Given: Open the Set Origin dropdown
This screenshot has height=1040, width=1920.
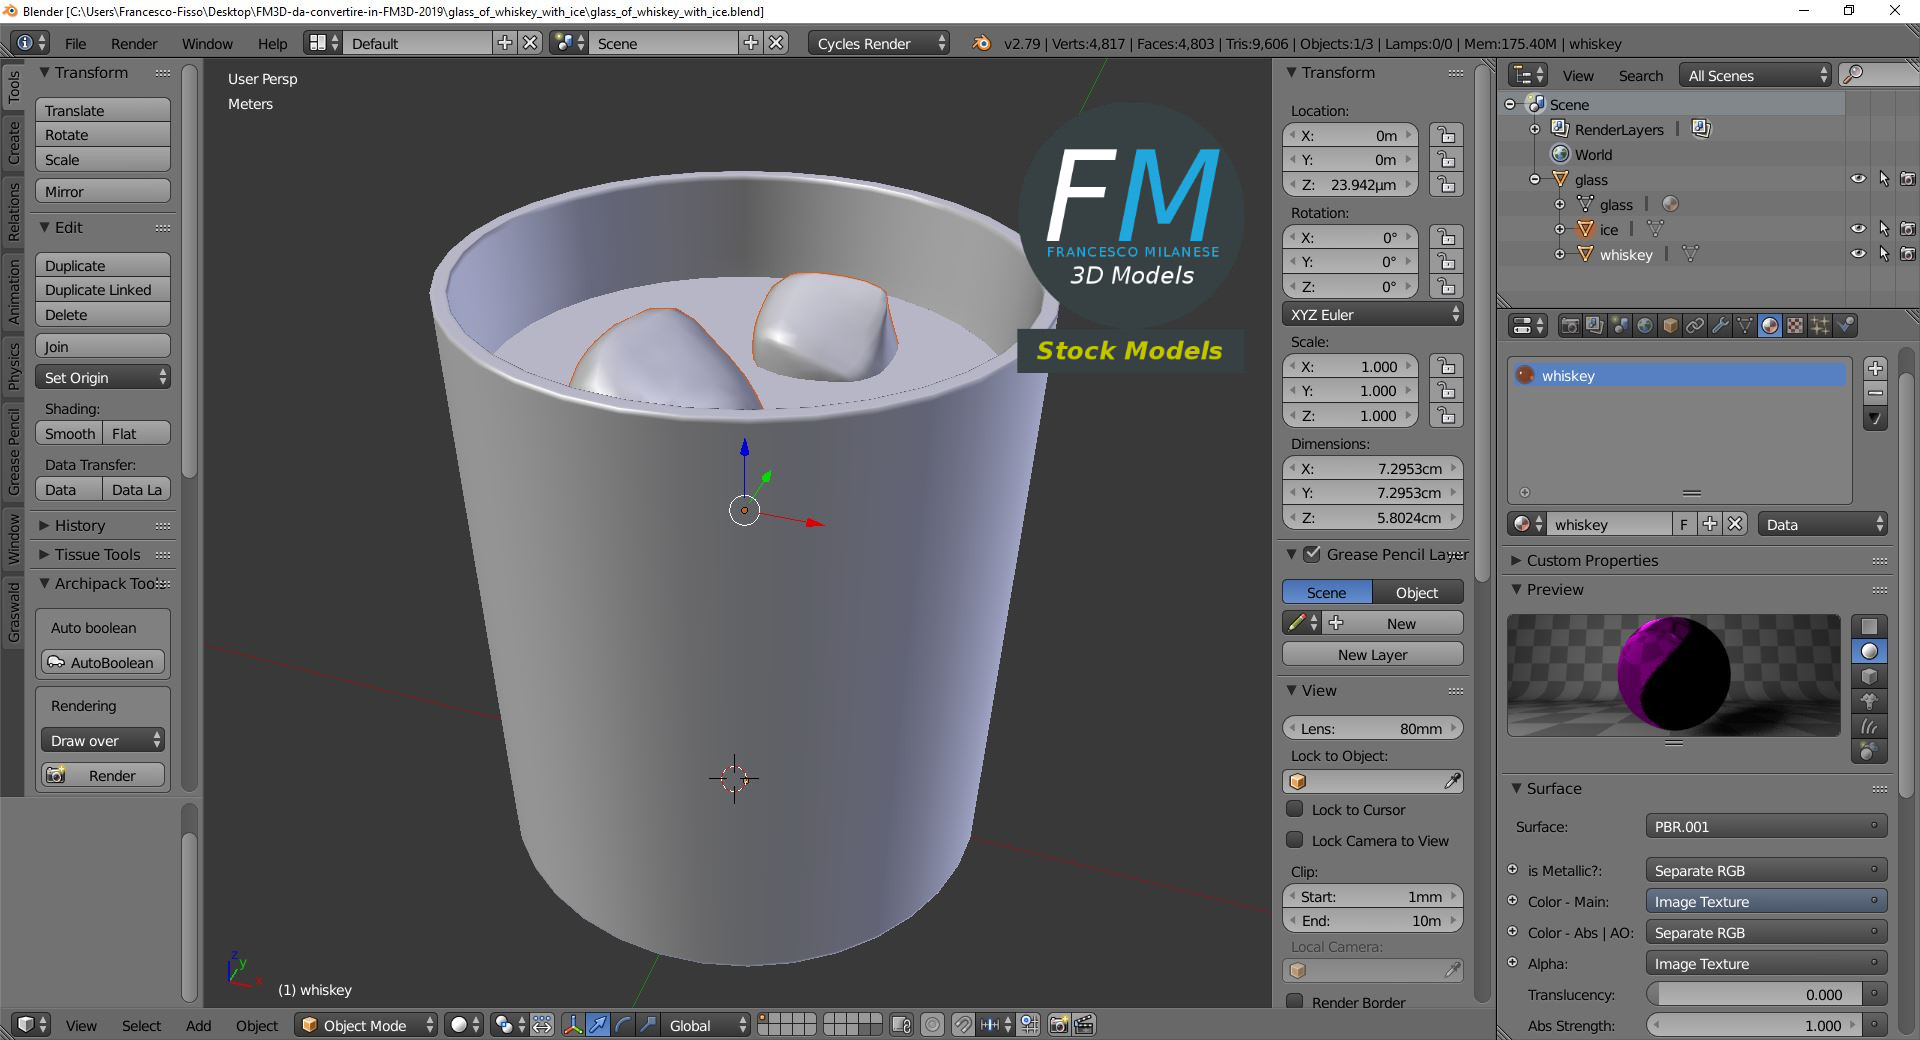Looking at the screenshot, I should [x=103, y=377].
